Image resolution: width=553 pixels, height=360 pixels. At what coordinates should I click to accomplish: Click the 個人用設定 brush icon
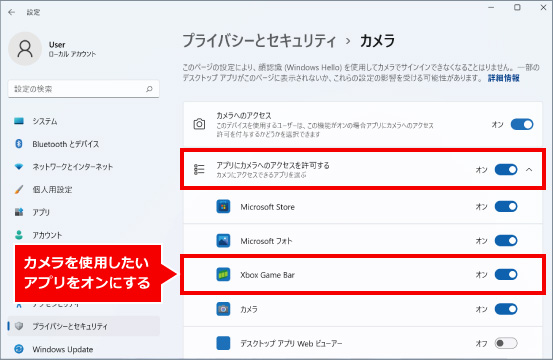coord(19,189)
